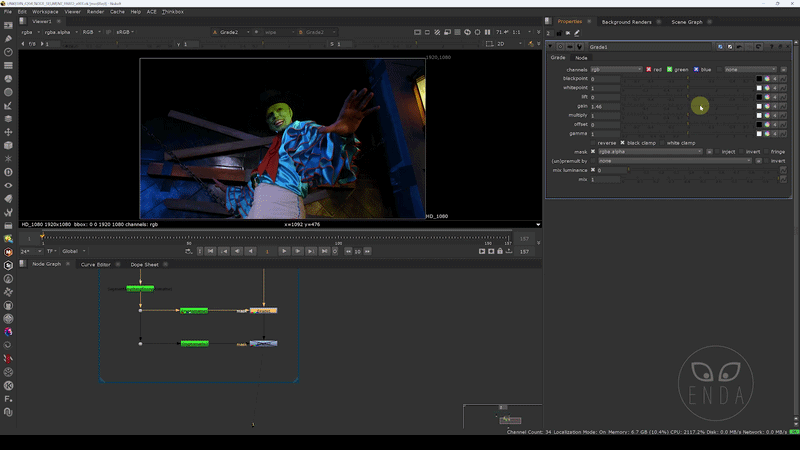Click the play backward button in timeline
The width and height of the screenshot is (800, 450).
[249, 251]
